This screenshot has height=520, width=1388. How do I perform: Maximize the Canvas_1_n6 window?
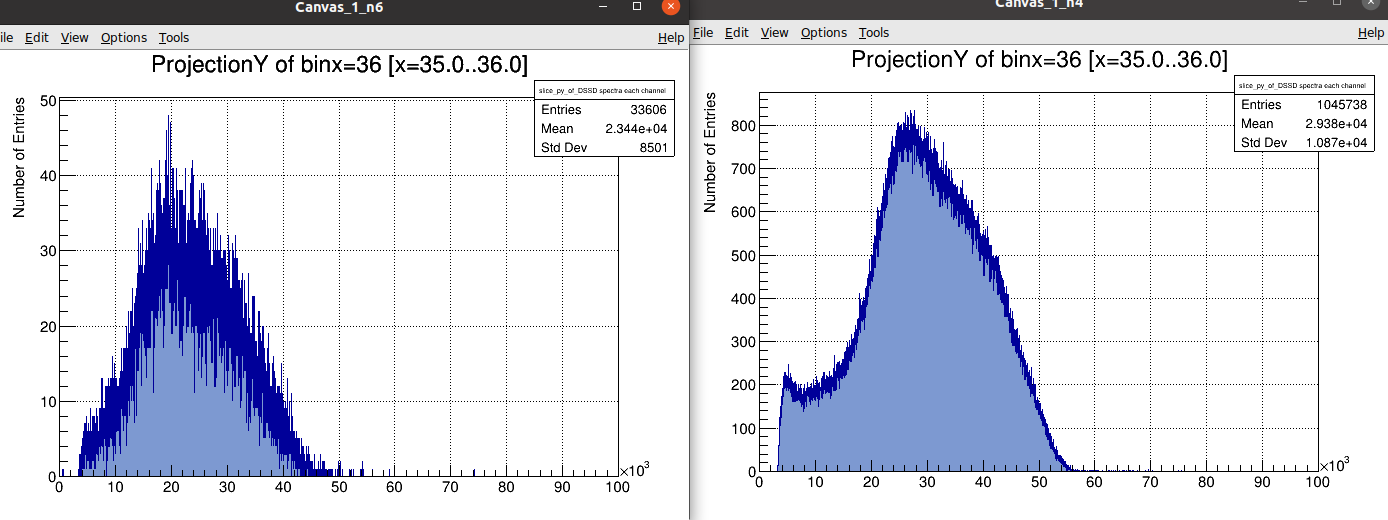point(637,6)
